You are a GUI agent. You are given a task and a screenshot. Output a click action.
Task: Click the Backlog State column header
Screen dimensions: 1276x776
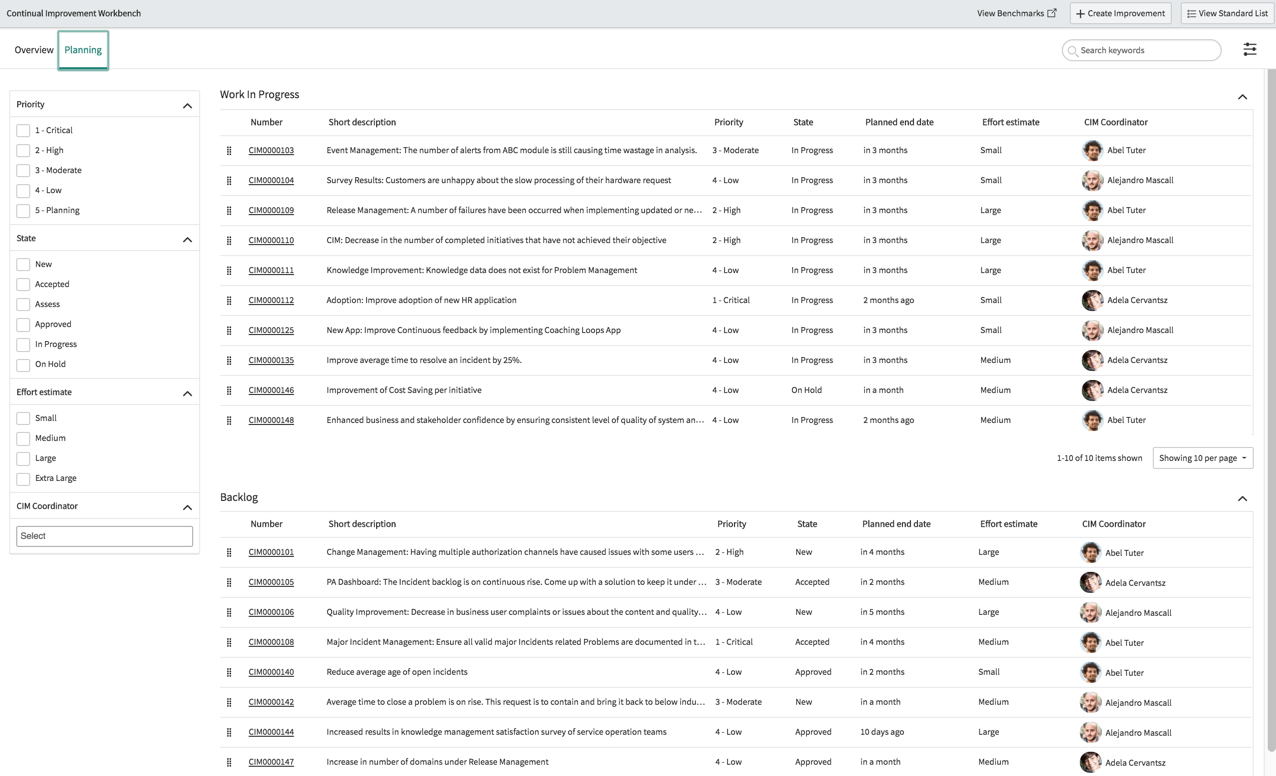807,524
